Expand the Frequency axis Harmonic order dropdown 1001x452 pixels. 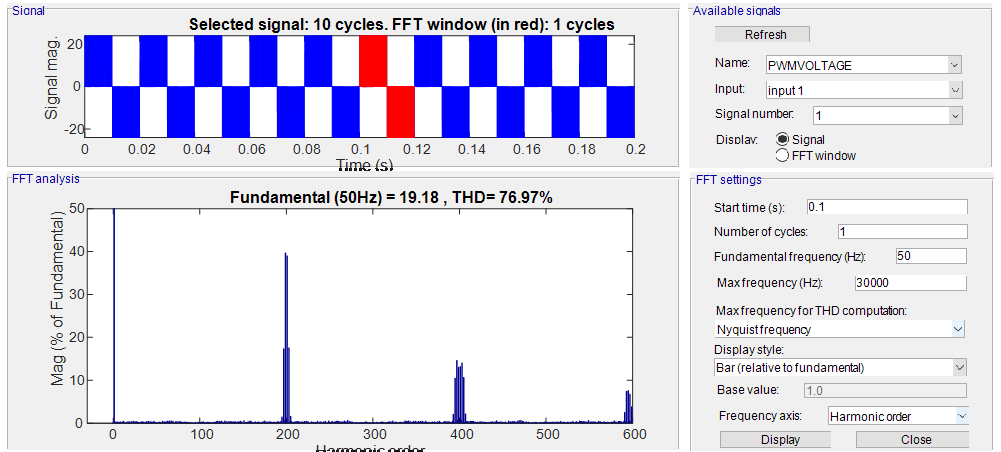click(x=898, y=415)
